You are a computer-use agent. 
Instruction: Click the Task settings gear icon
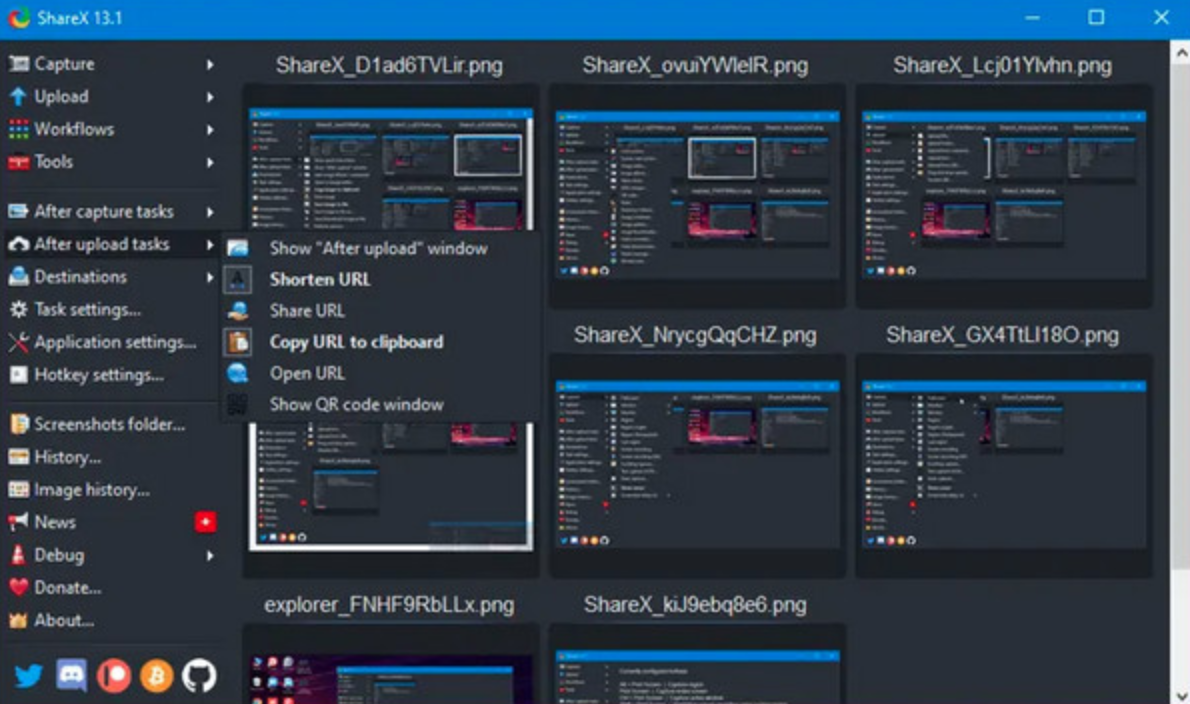(x=18, y=309)
